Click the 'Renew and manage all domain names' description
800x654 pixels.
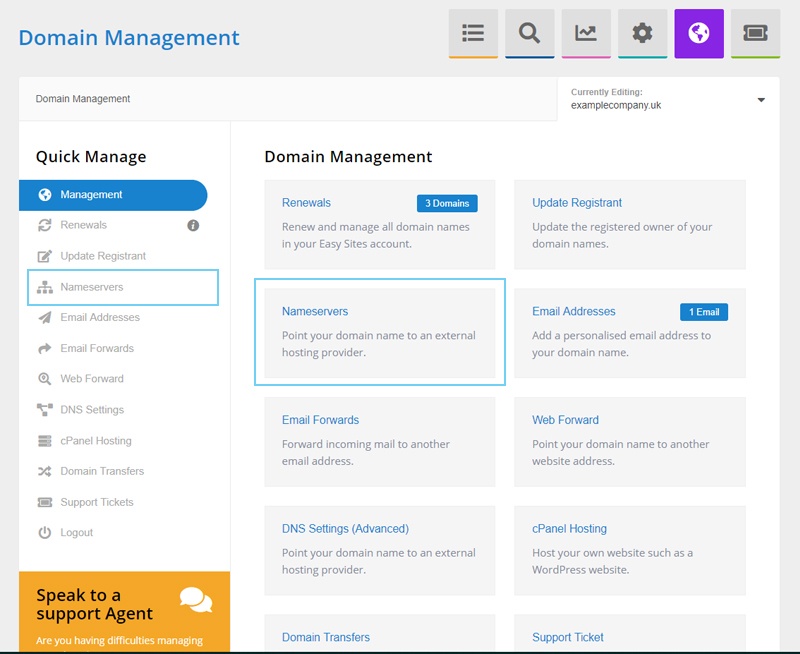[x=376, y=235]
